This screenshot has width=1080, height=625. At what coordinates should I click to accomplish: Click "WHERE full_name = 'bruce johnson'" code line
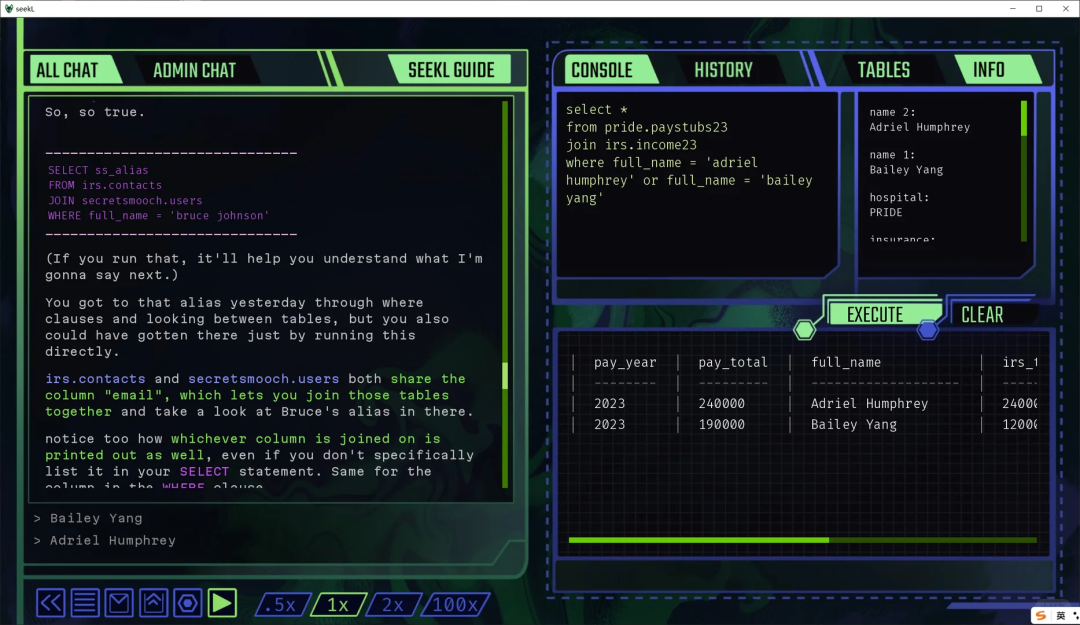click(158, 216)
